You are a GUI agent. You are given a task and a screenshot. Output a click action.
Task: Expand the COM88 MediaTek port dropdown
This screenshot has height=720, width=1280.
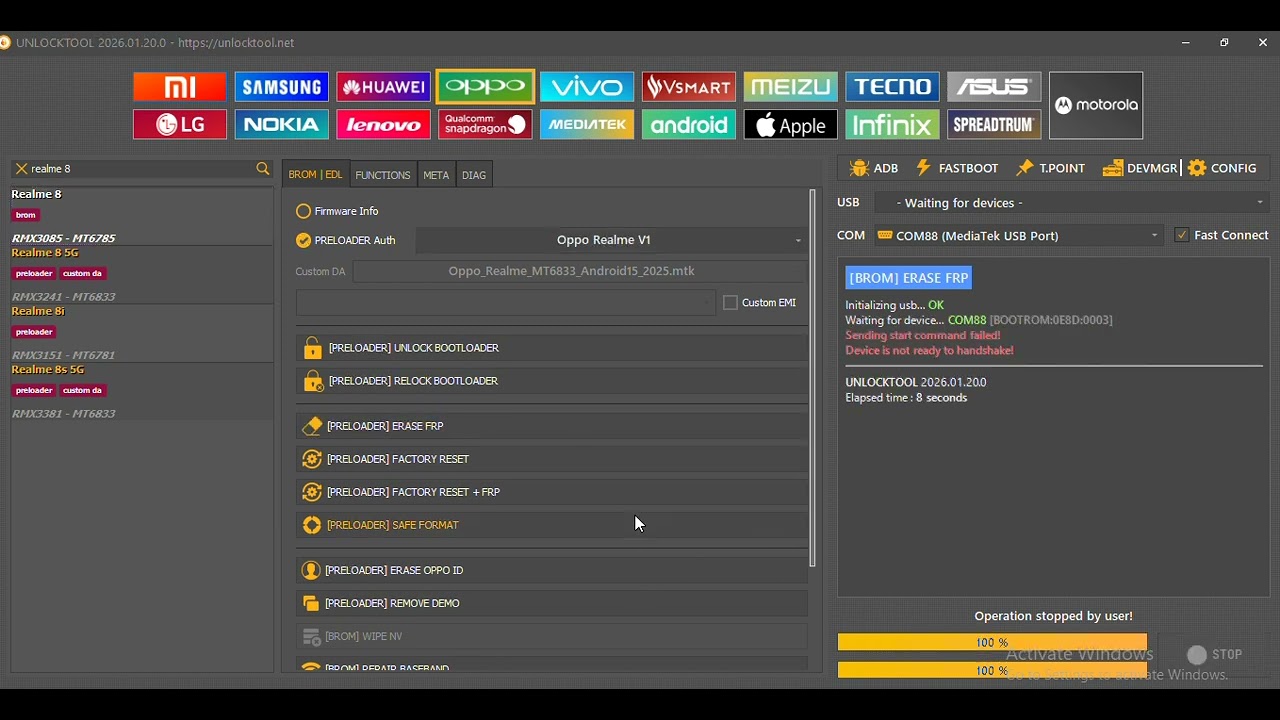pyautogui.click(x=1018, y=236)
